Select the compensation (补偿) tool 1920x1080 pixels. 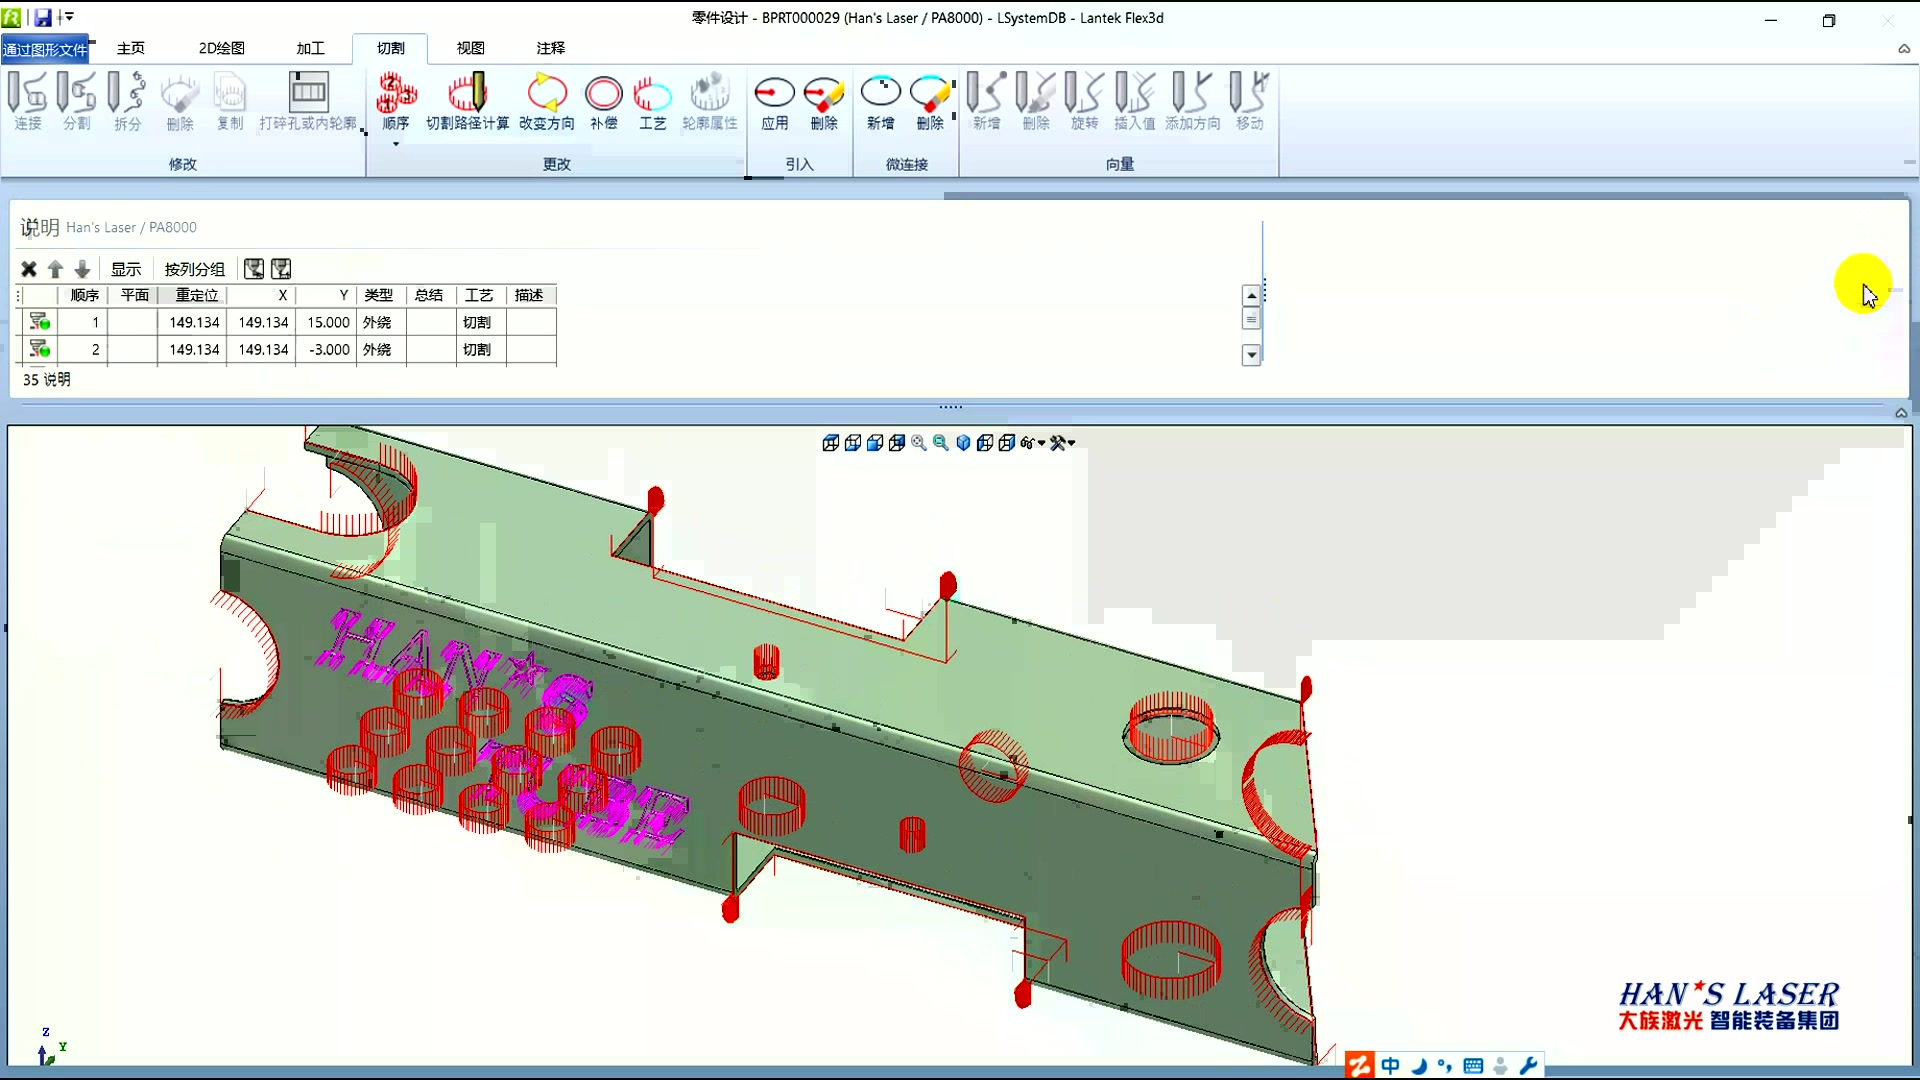[x=603, y=94]
